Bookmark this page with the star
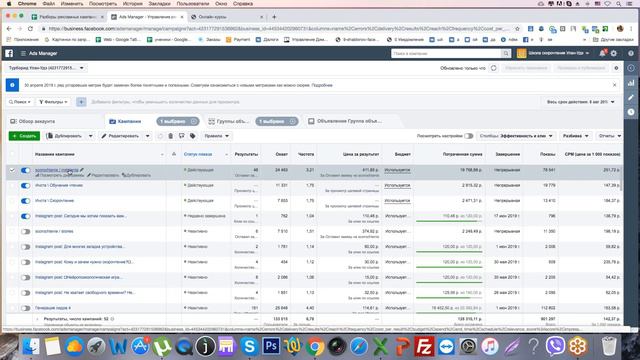The image size is (640, 360). click(x=517, y=29)
